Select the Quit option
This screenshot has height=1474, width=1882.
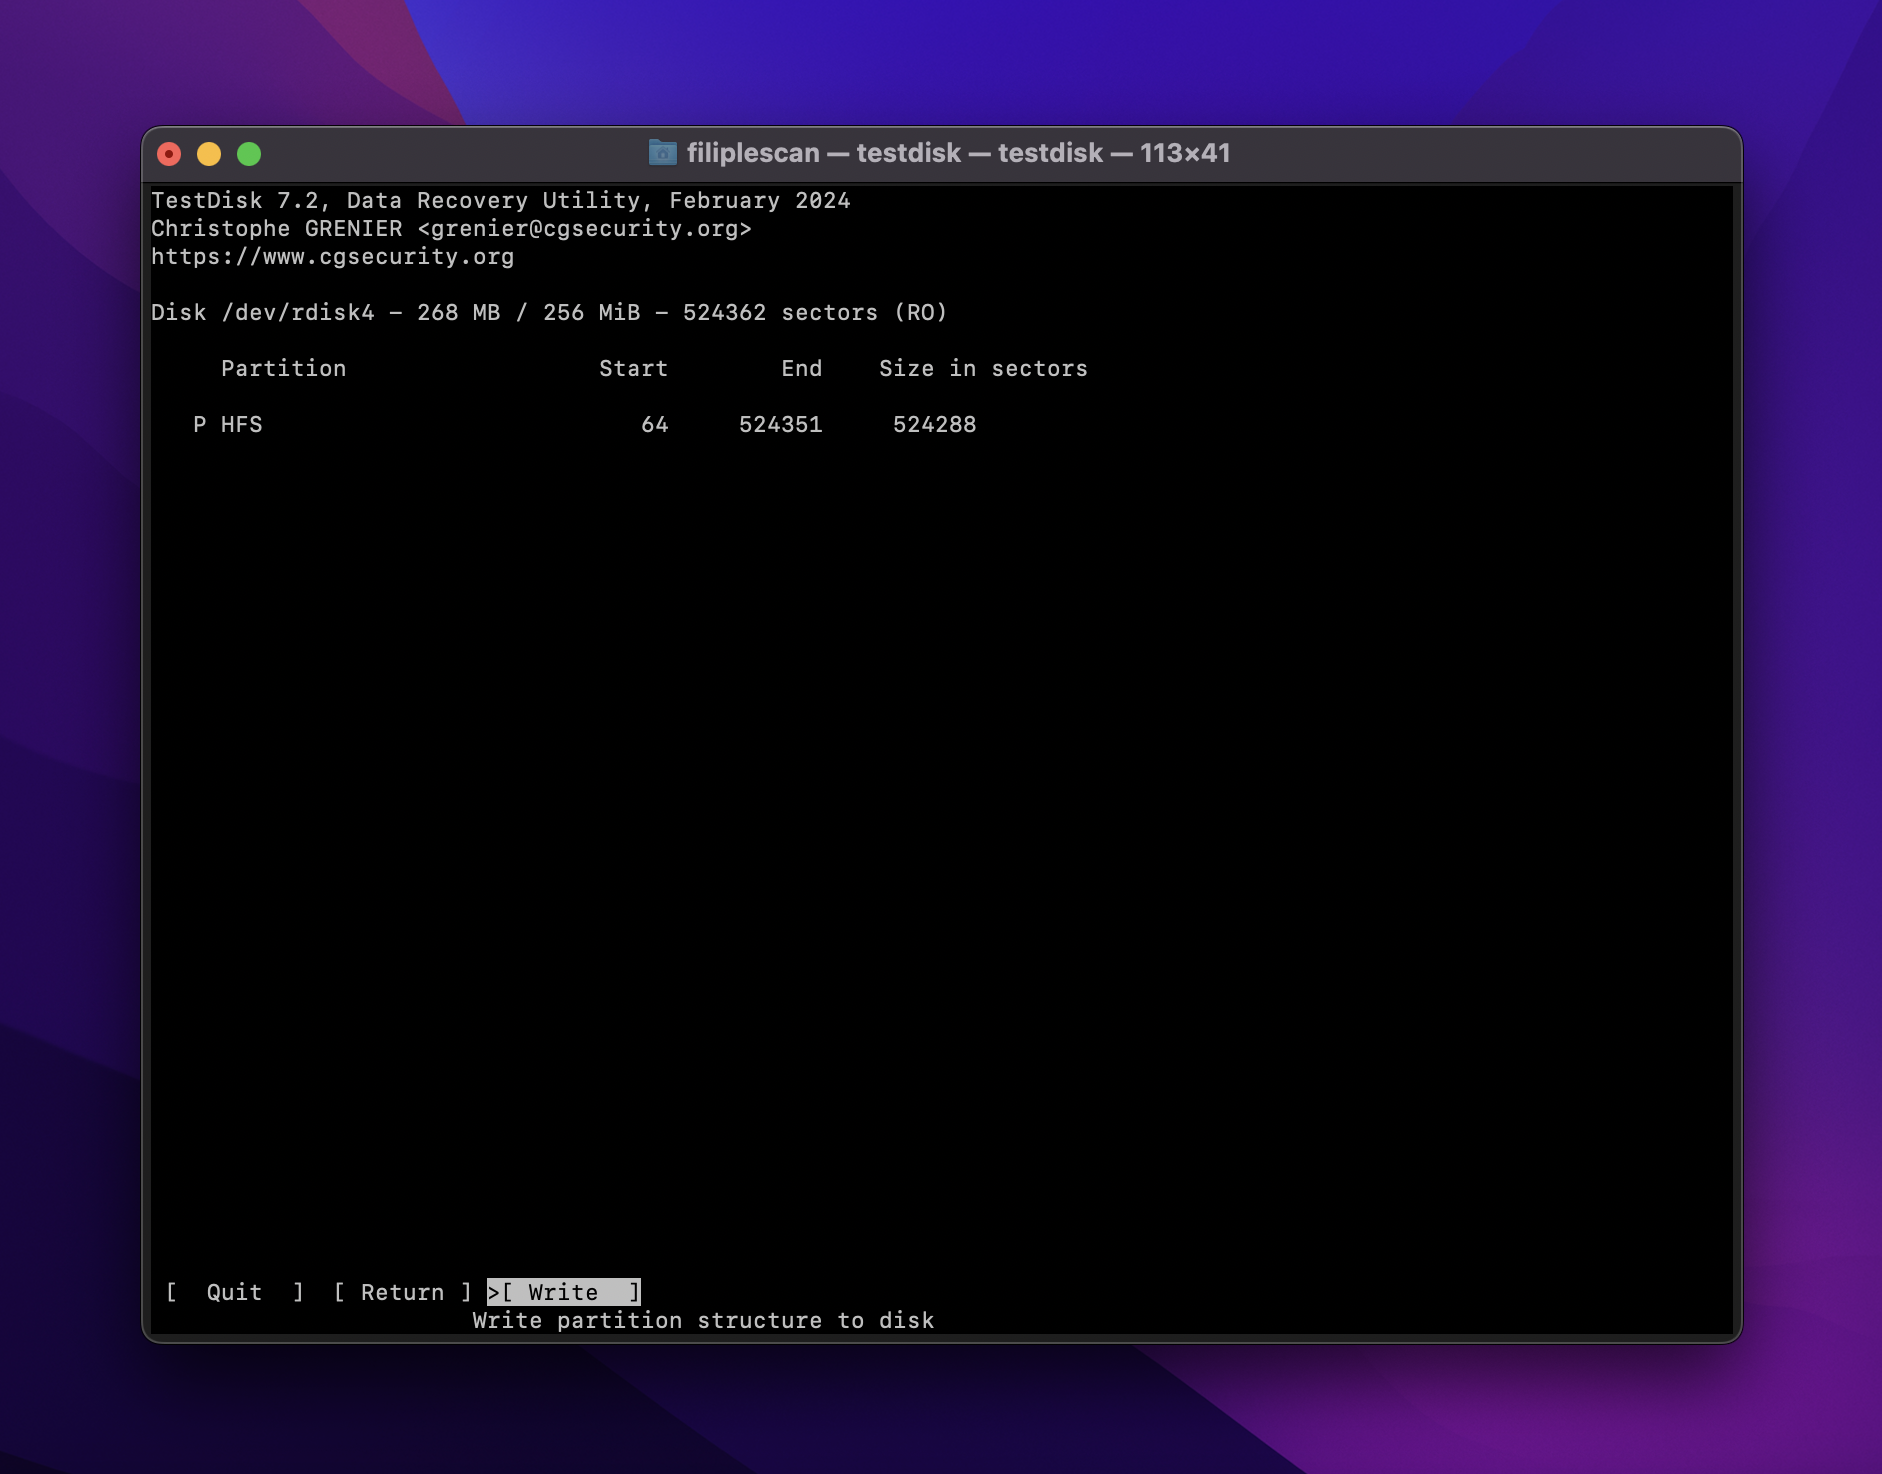[234, 1292]
